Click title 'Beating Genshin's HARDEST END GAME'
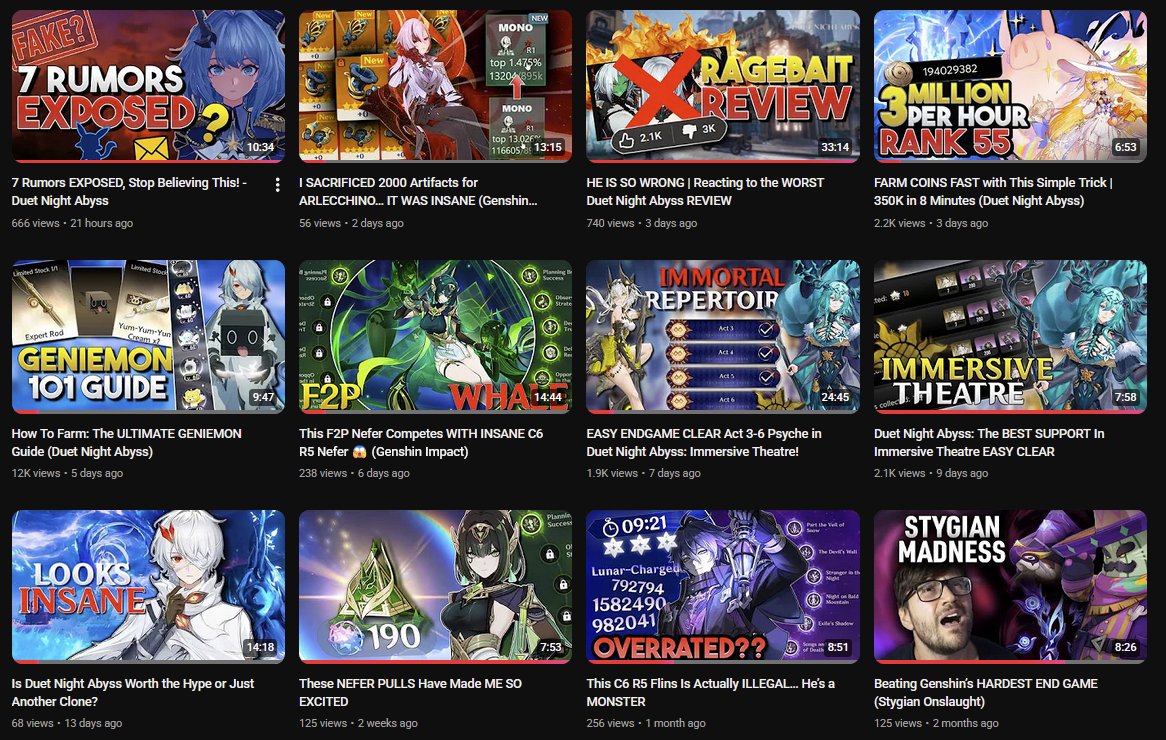Viewport: 1166px width, 740px height. tap(985, 692)
